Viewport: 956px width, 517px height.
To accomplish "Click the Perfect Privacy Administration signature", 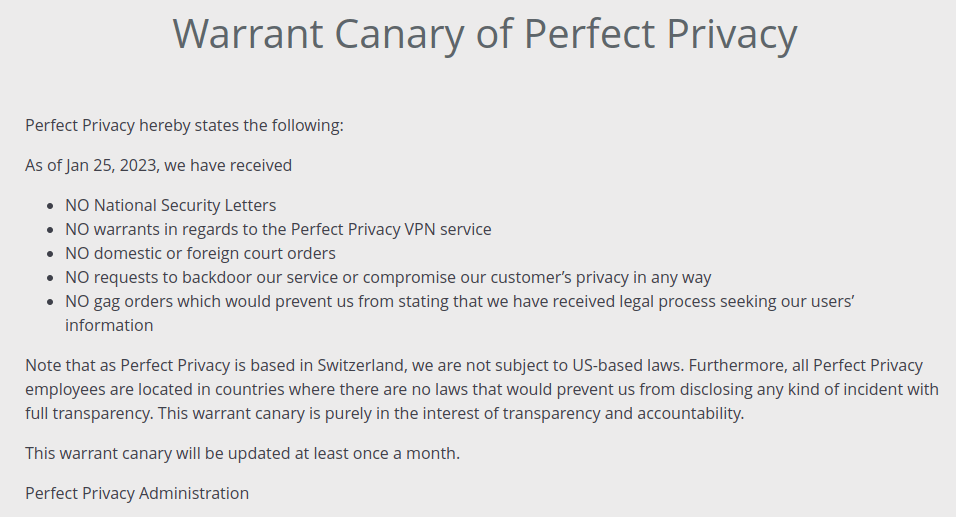I will tap(137, 493).
